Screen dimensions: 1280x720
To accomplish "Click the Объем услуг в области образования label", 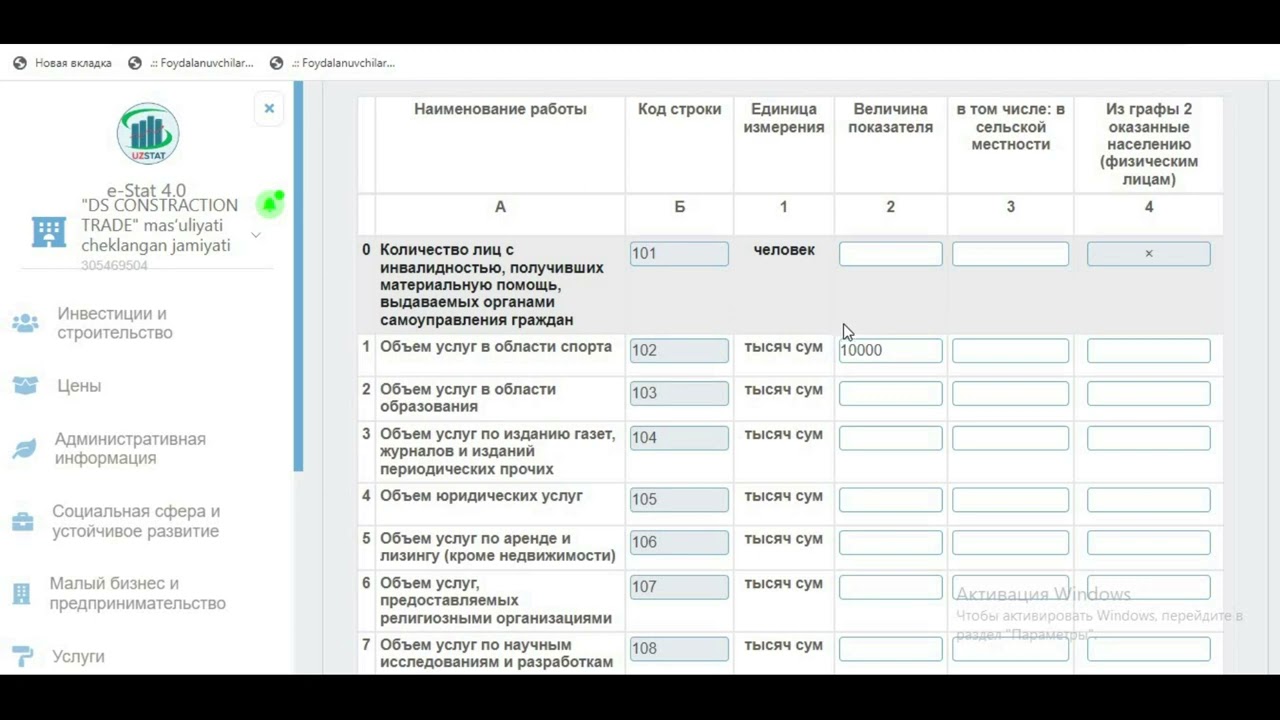I will (468, 398).
